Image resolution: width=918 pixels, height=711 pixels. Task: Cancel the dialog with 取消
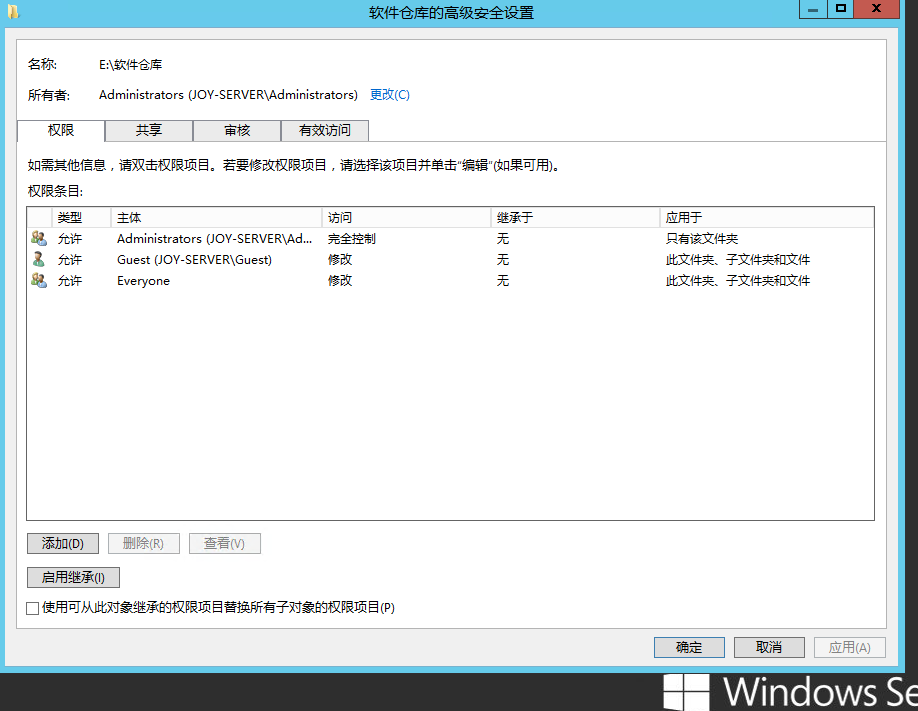point(768,647)
